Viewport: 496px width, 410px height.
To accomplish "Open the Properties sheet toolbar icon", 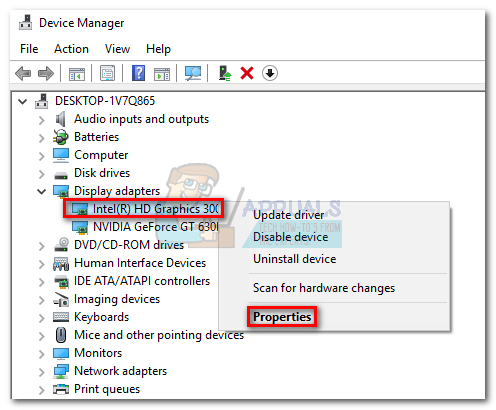I will (x=107, y=73).
